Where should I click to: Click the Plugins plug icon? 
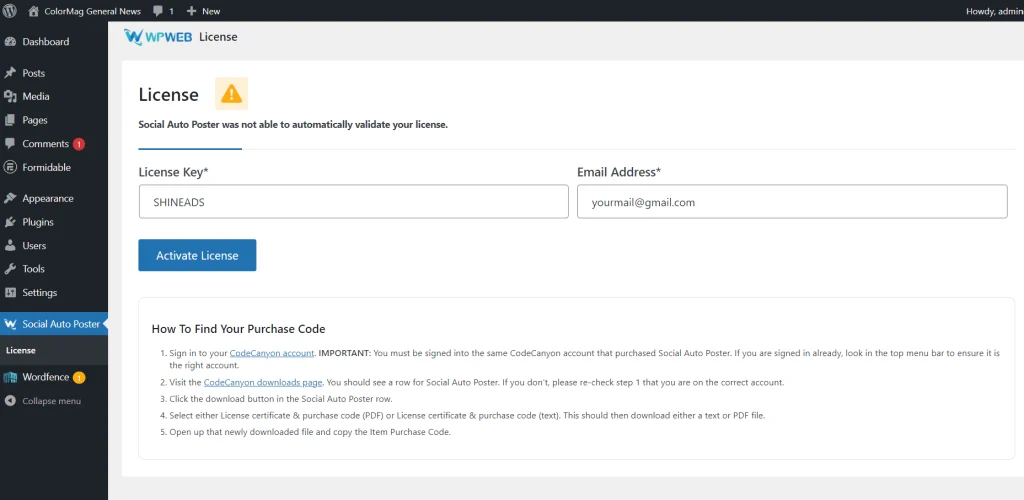click(10, 222)
